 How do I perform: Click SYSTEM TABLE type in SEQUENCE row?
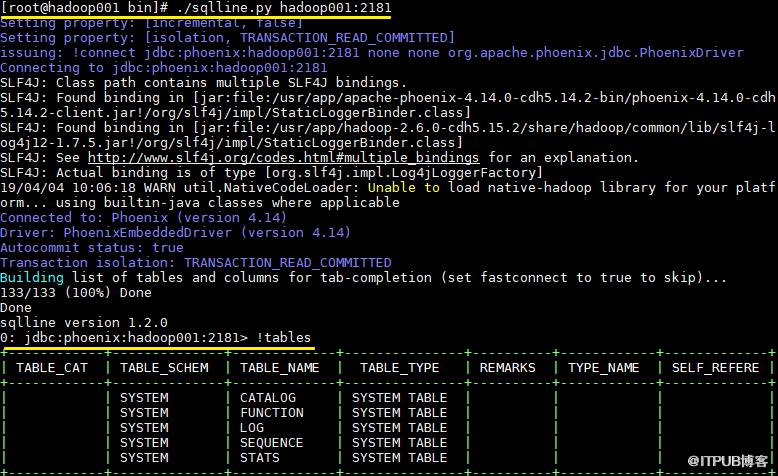399,443
